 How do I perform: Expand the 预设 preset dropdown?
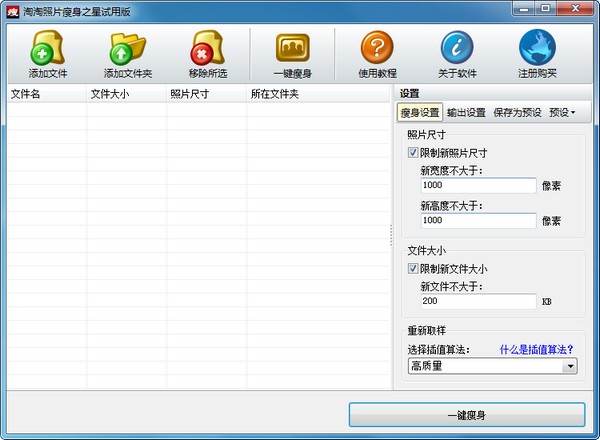561,113
